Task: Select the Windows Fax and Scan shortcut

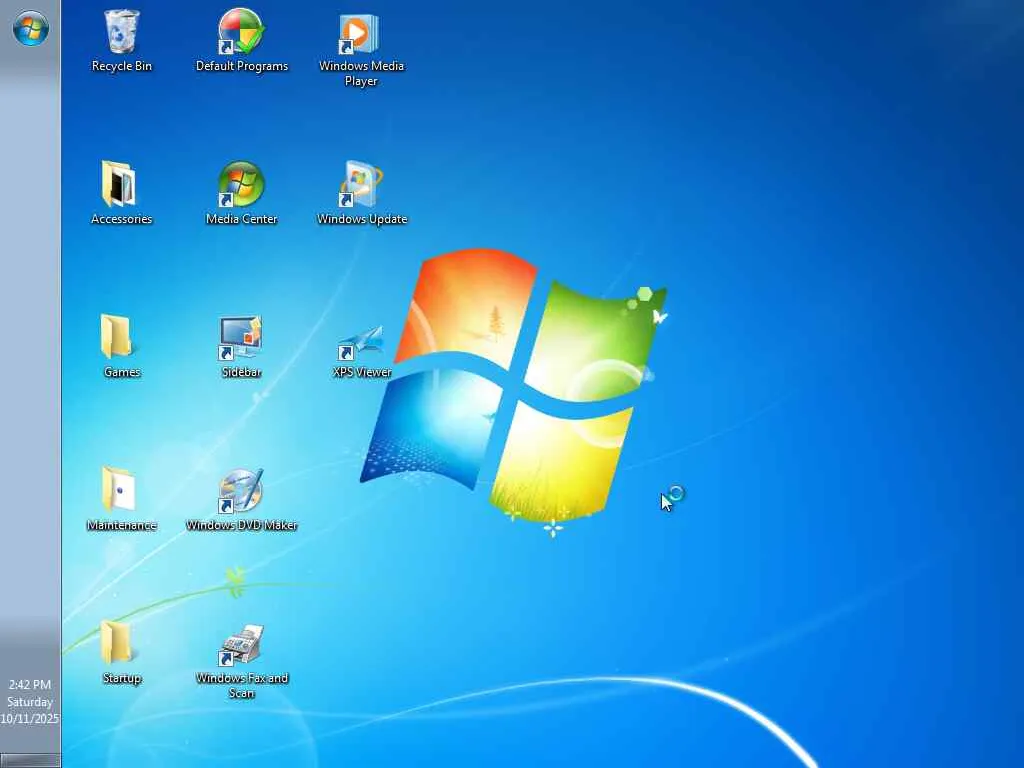Action: 242,661
